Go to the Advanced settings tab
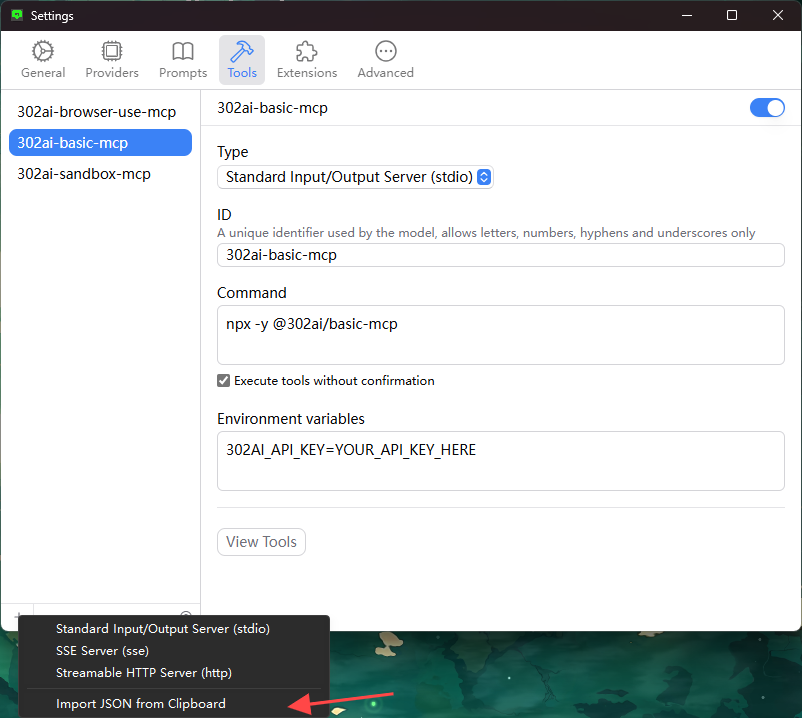The image size is (802, 718). [385, 60]
